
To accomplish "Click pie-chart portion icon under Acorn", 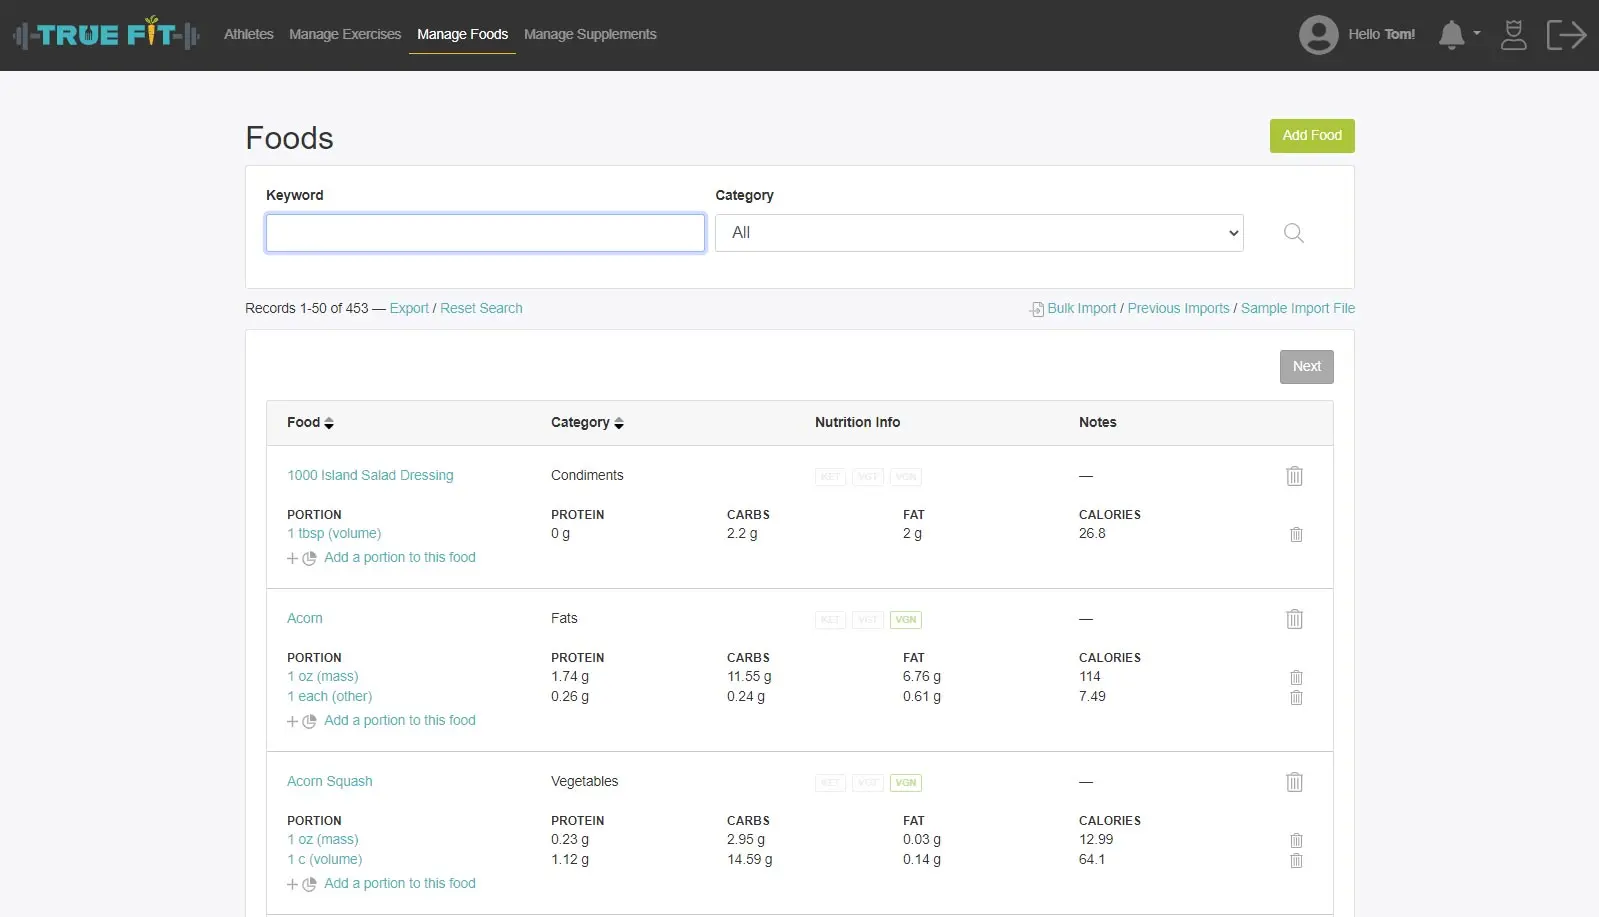I will [309, 721].
